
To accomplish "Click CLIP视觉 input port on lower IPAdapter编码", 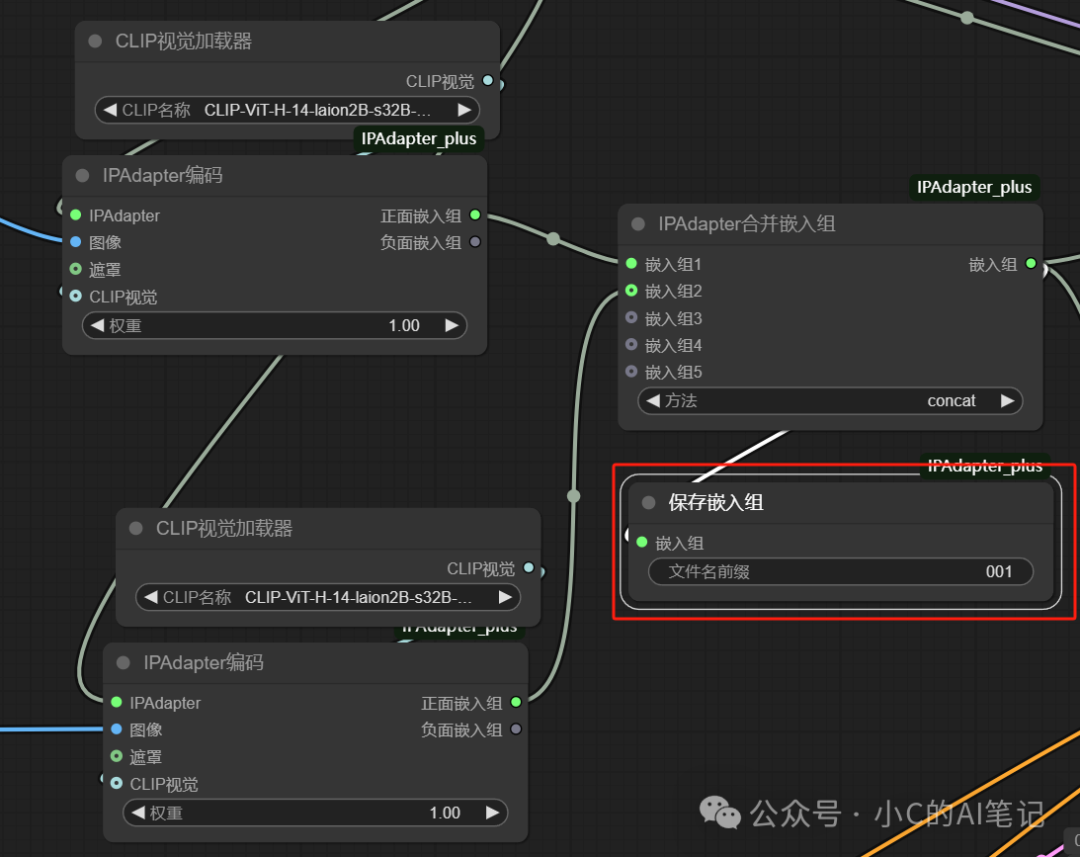I will 116,783.
